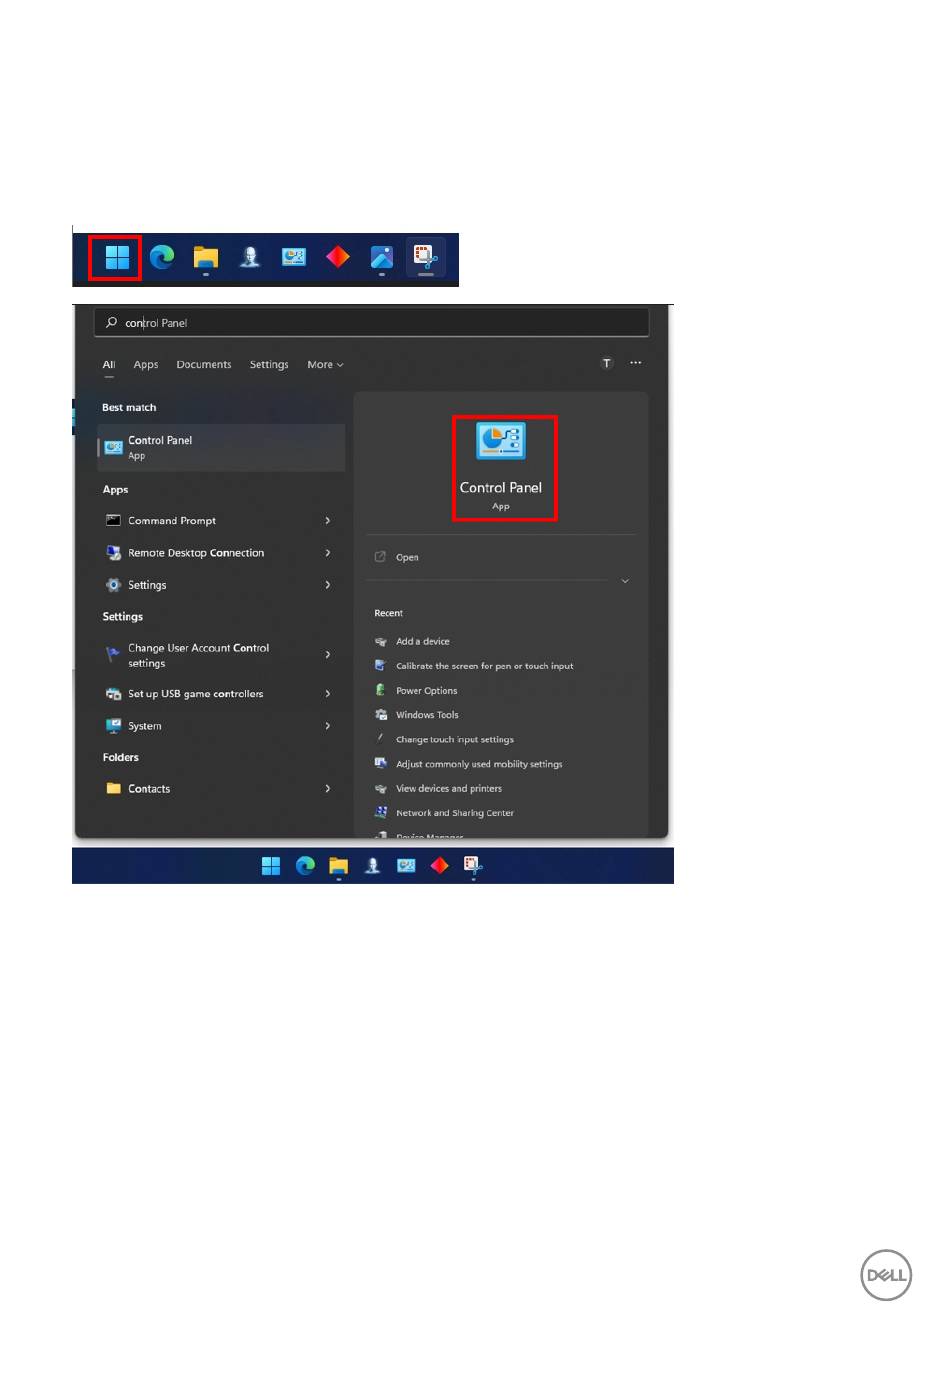
Task: Click the Start button in the upper cropped taskbar
Action: click(117, 258)
